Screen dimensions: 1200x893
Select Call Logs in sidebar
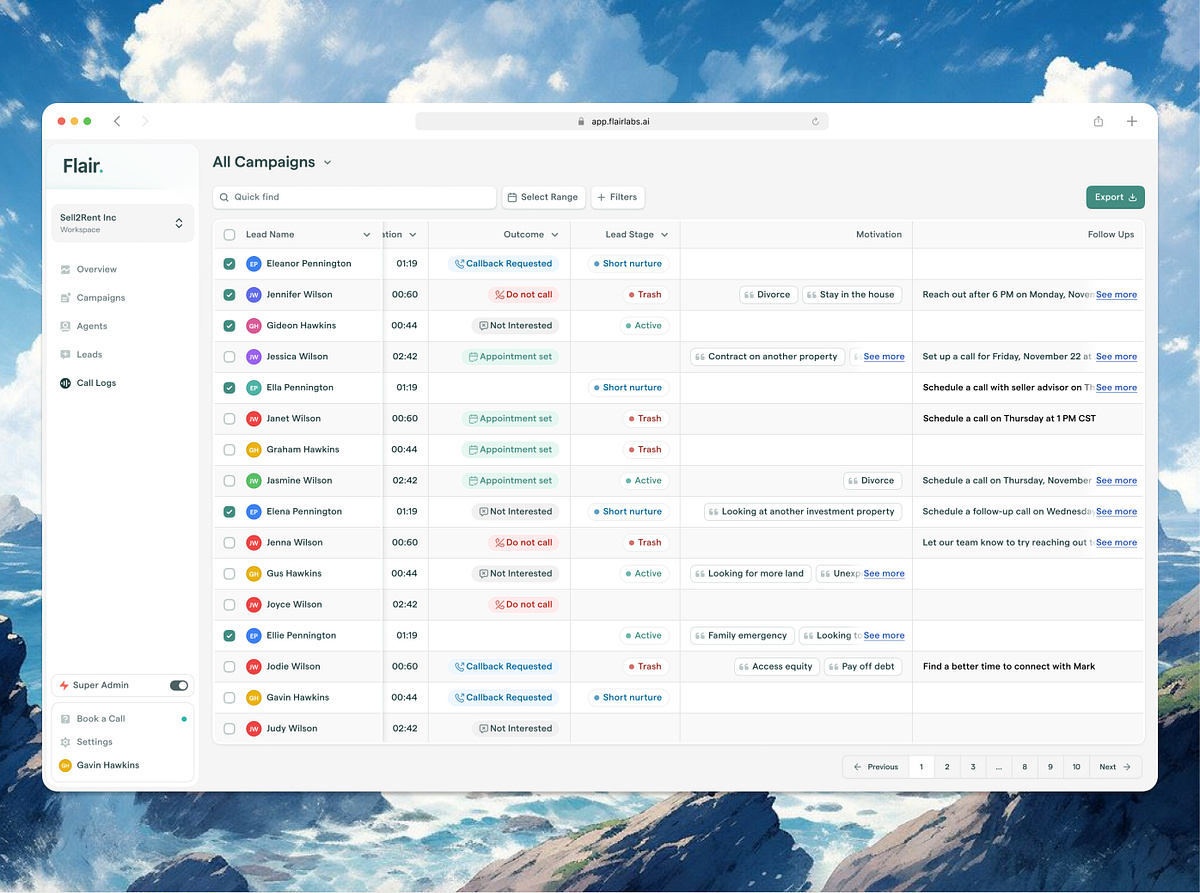pos(96,383)
